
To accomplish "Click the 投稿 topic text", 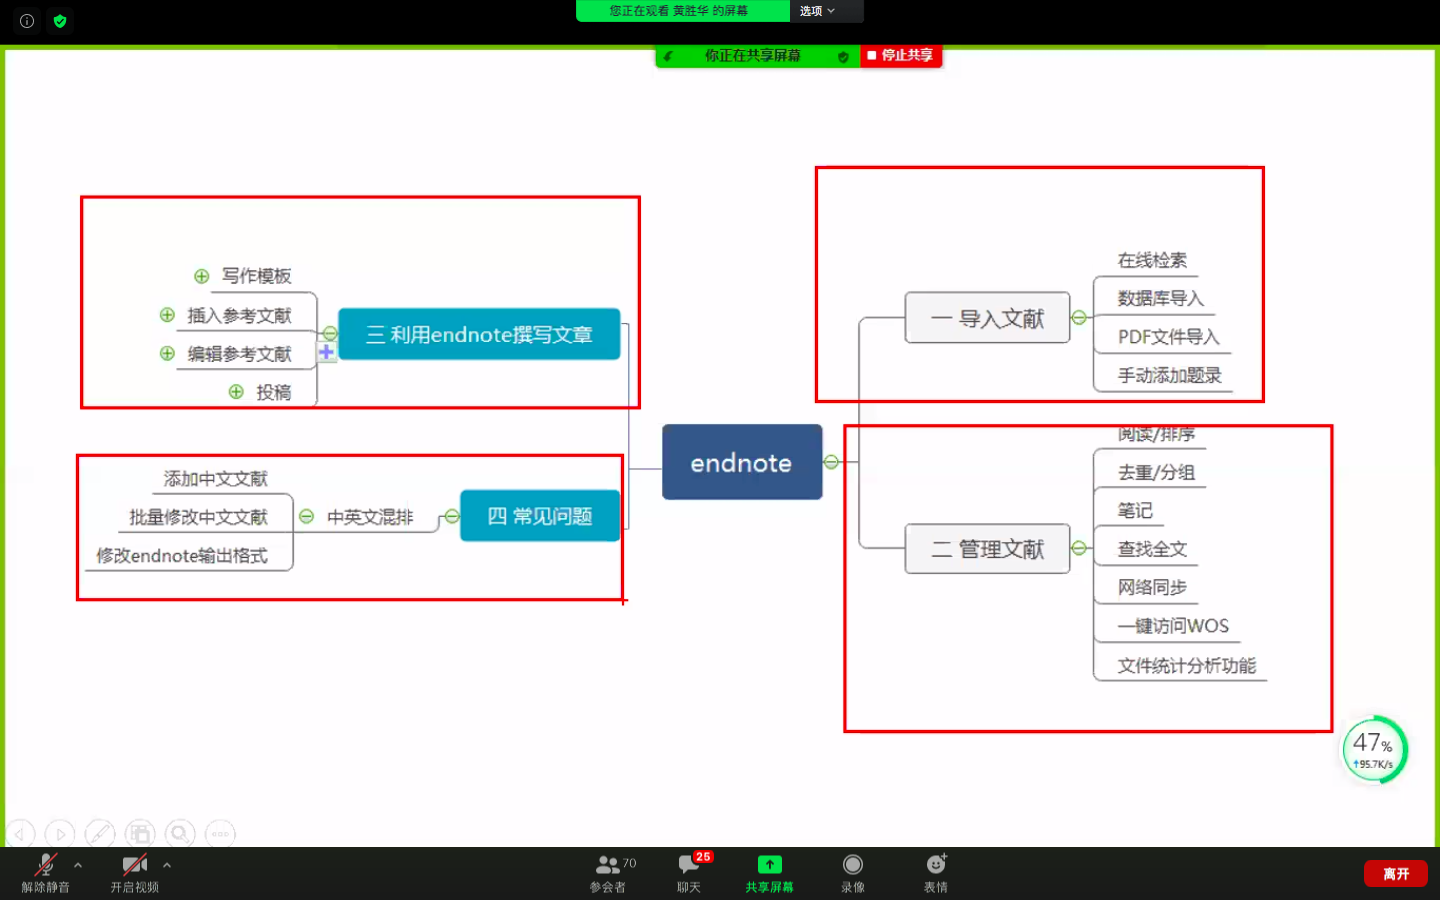I will [x=274, y=392].
